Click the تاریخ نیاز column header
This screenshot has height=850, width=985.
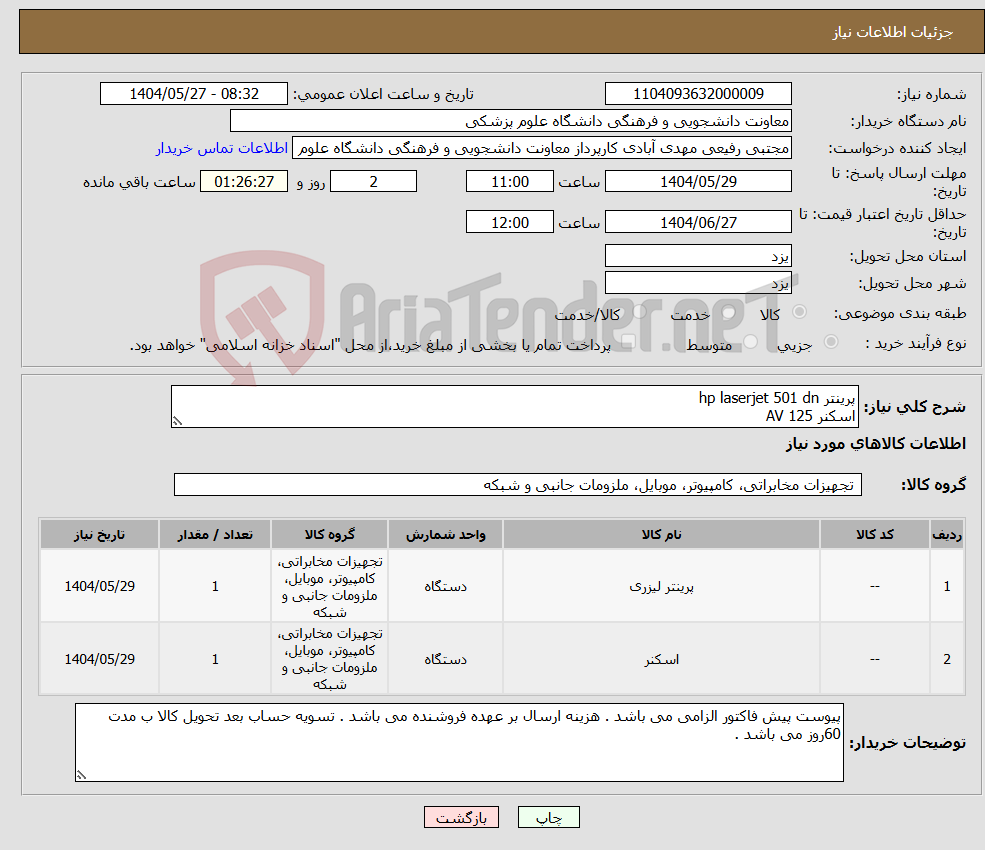[x=99, y=535]
